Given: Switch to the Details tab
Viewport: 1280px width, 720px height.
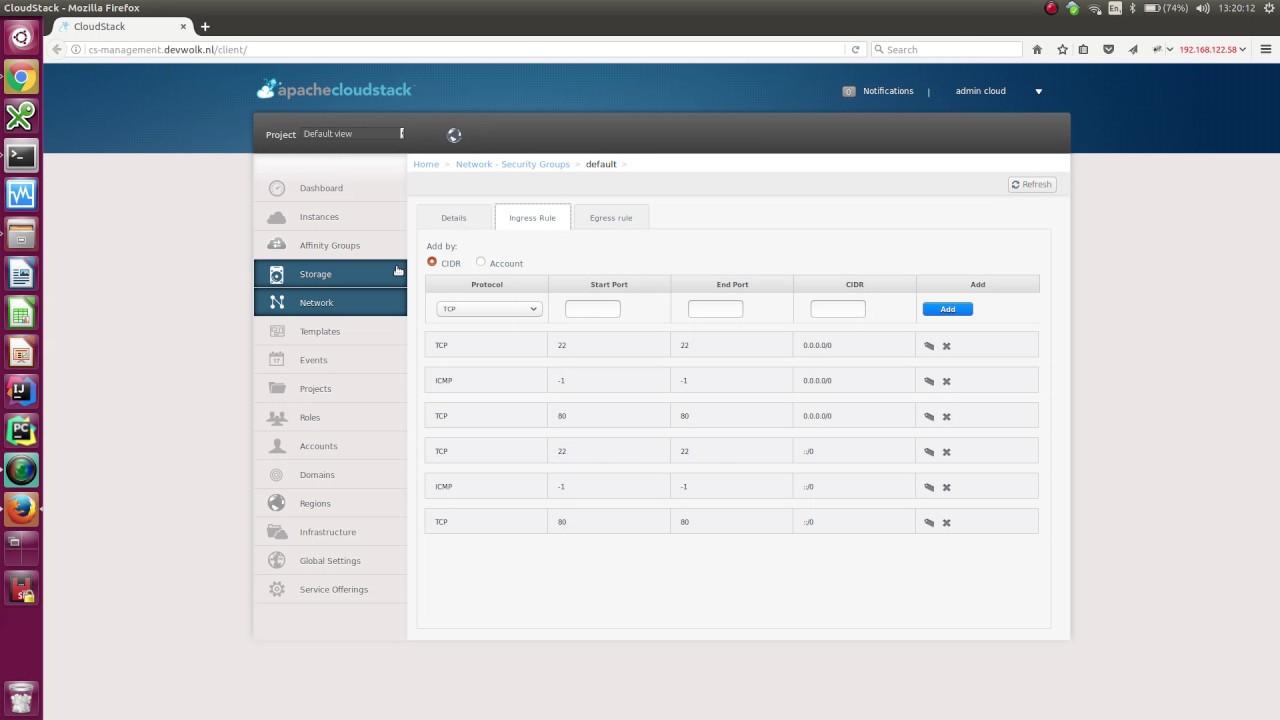Looking at the screenshot, I should click(x=454, y=217).
